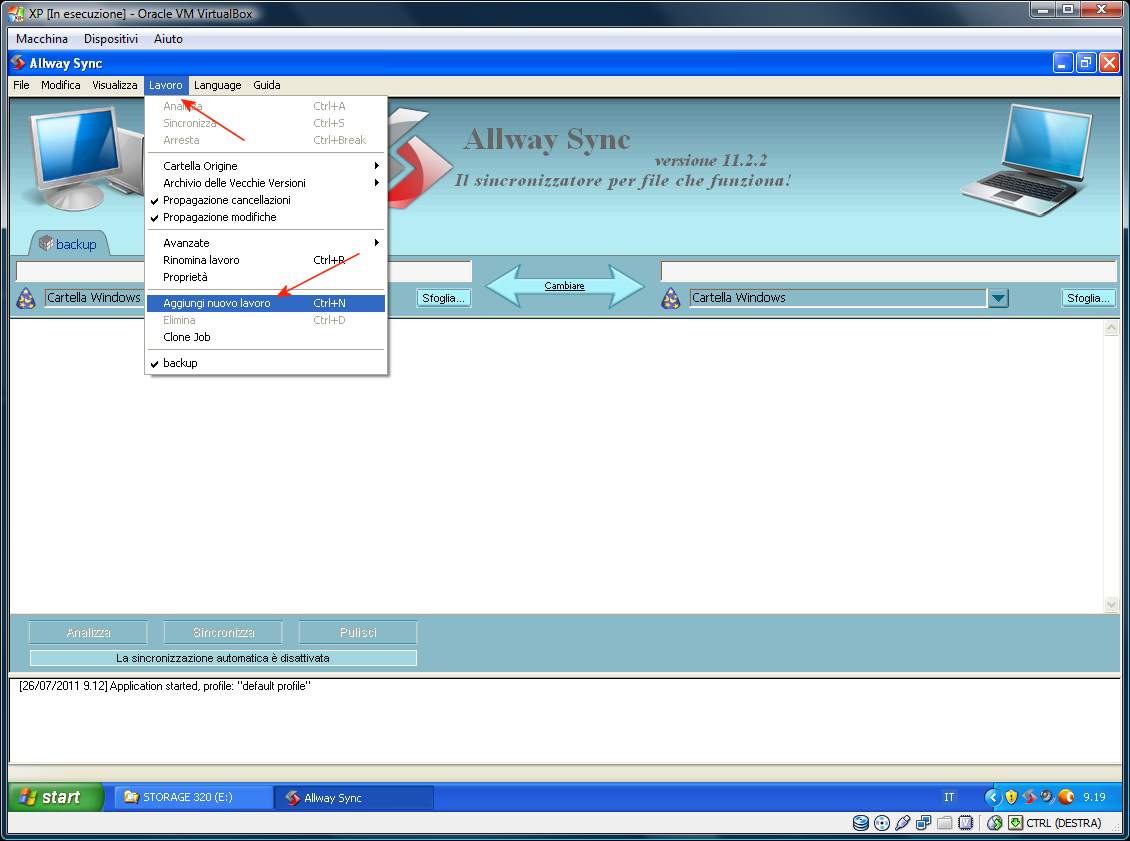Click the "Application started" log entry
The height and width of the screenshot is (841, 1130).
tap(165, 686)
